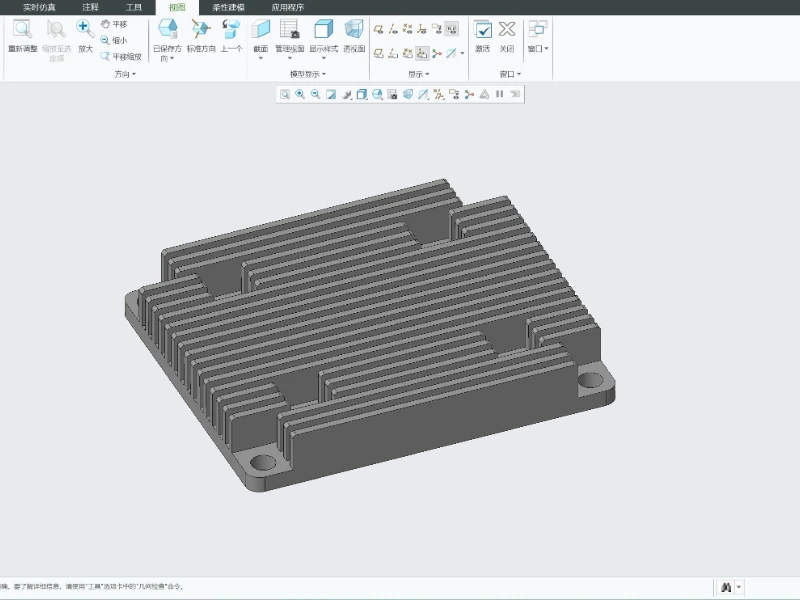Viewport: 800px width, 600px height.
Task: Select the 平移 (Pan) tool
Action: tap(114, 24)
